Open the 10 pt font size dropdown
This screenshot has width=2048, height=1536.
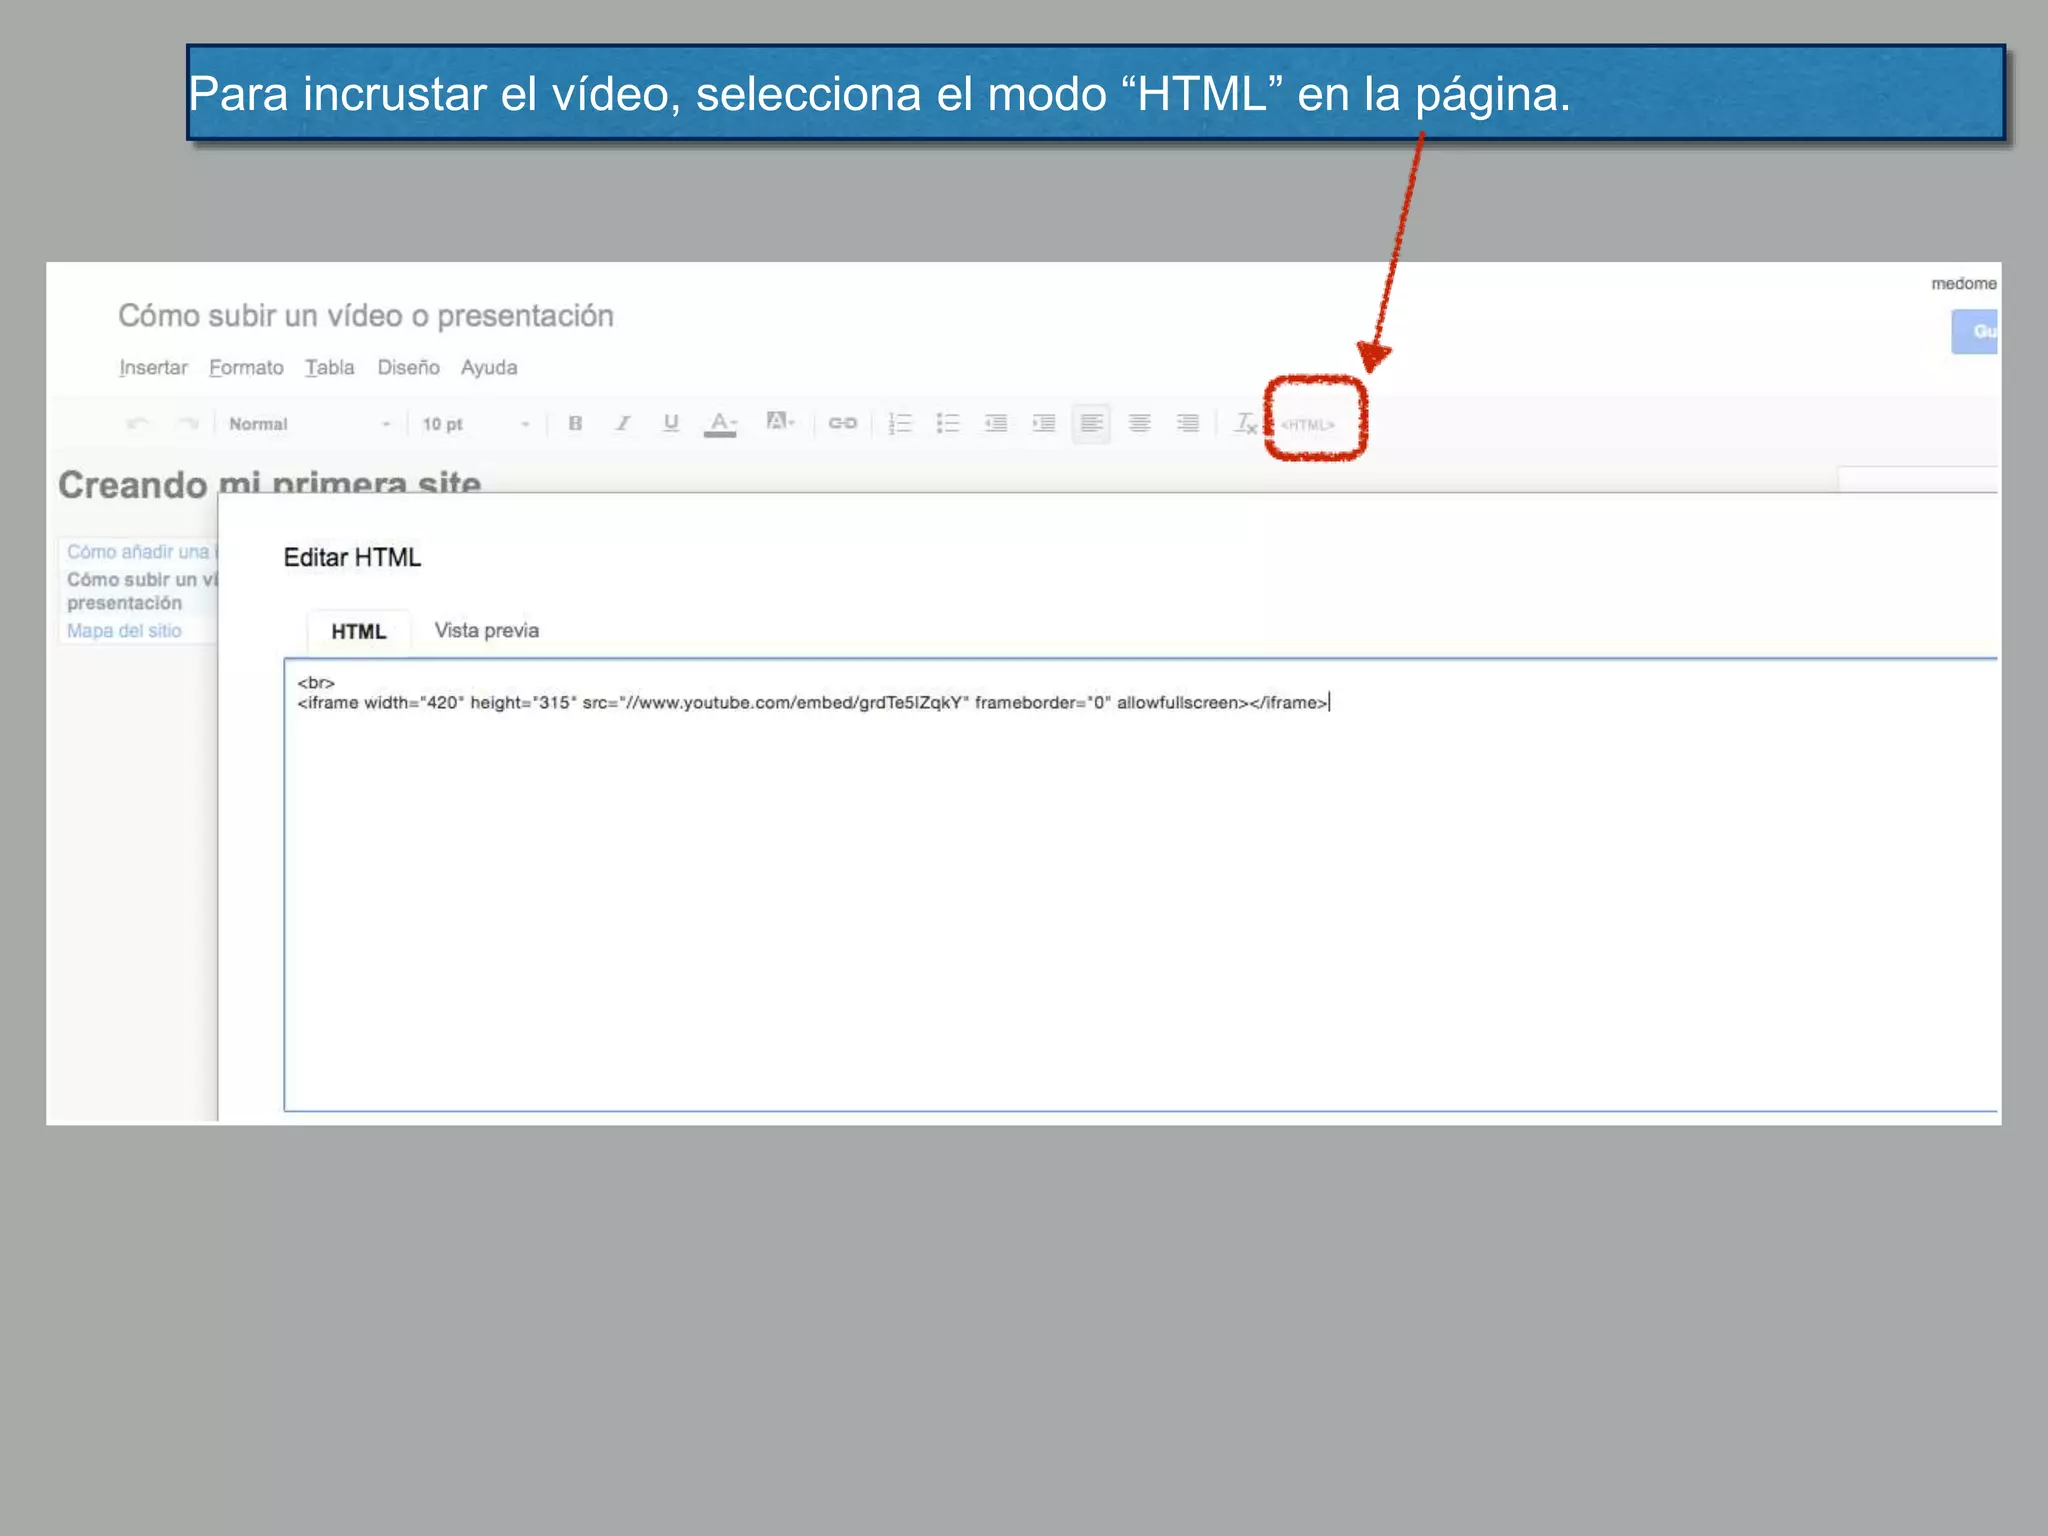coord(475,424)
